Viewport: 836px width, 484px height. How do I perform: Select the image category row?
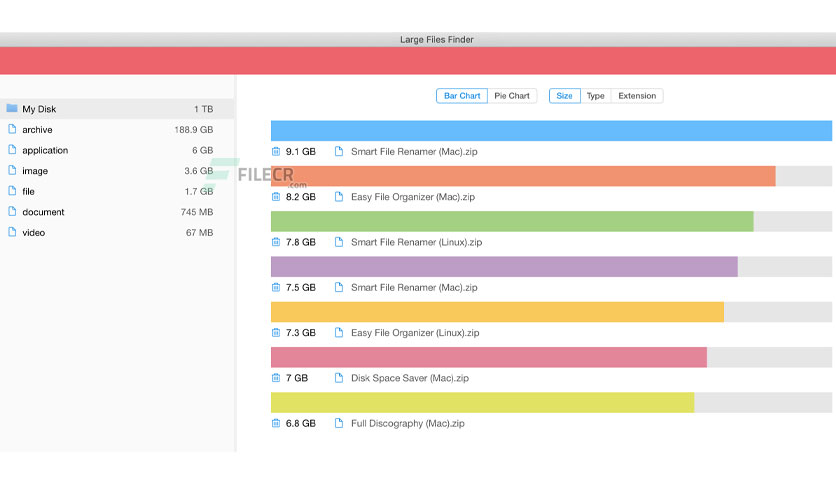[117, 171]
